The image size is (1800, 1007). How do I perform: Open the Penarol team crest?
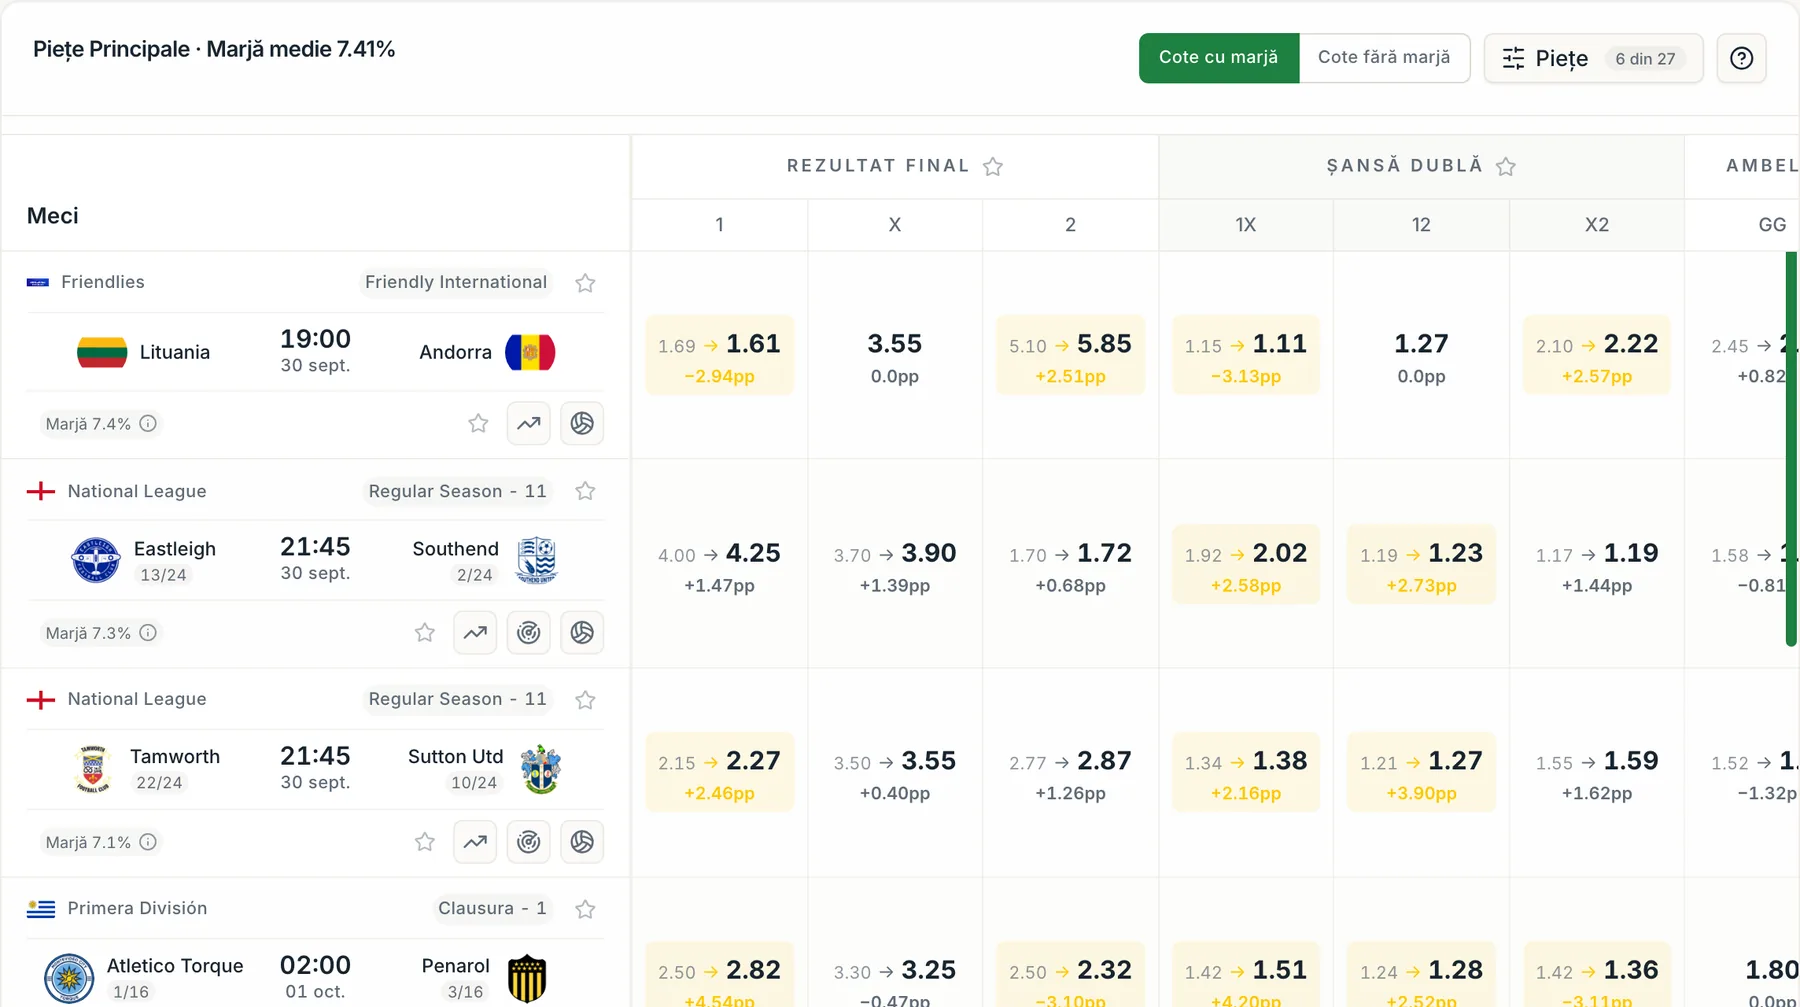coord(527,978)
